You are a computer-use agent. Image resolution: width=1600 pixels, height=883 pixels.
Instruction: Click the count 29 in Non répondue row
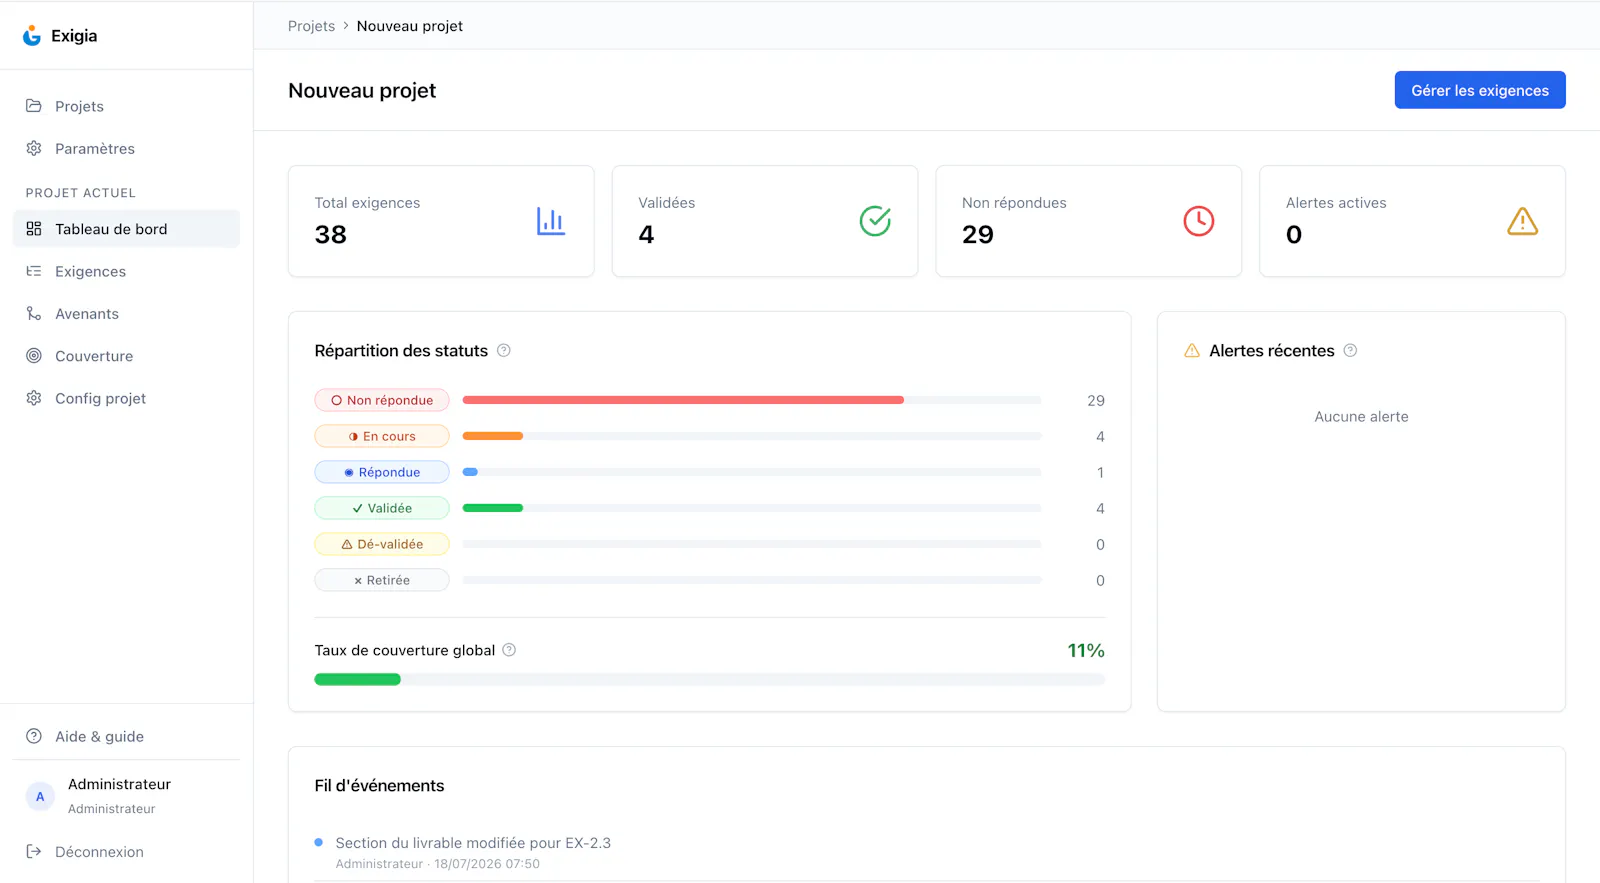(x=1096, y=400)
